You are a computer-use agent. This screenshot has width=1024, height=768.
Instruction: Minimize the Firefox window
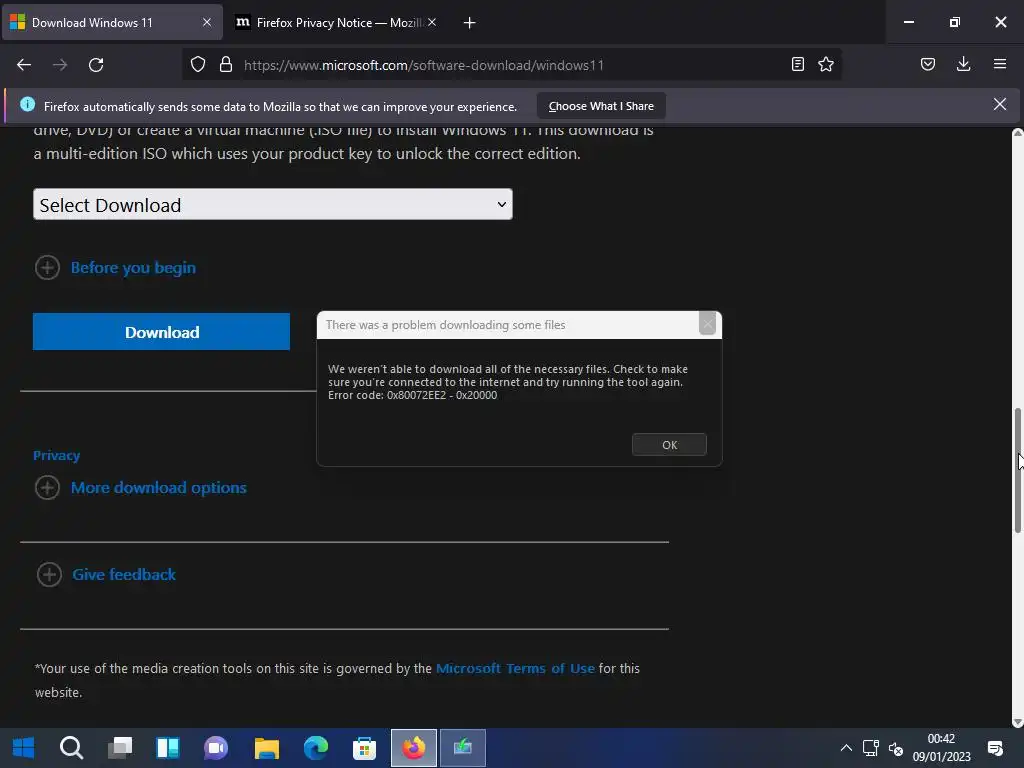click(908, 22)
